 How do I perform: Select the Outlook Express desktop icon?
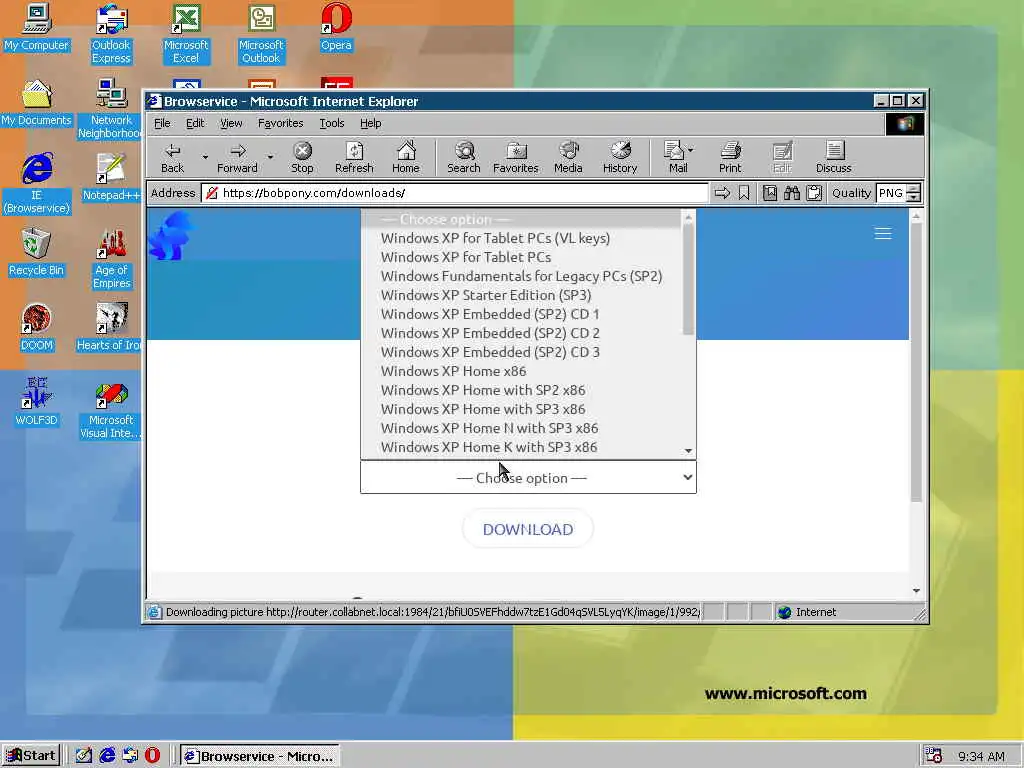point(111,34)
